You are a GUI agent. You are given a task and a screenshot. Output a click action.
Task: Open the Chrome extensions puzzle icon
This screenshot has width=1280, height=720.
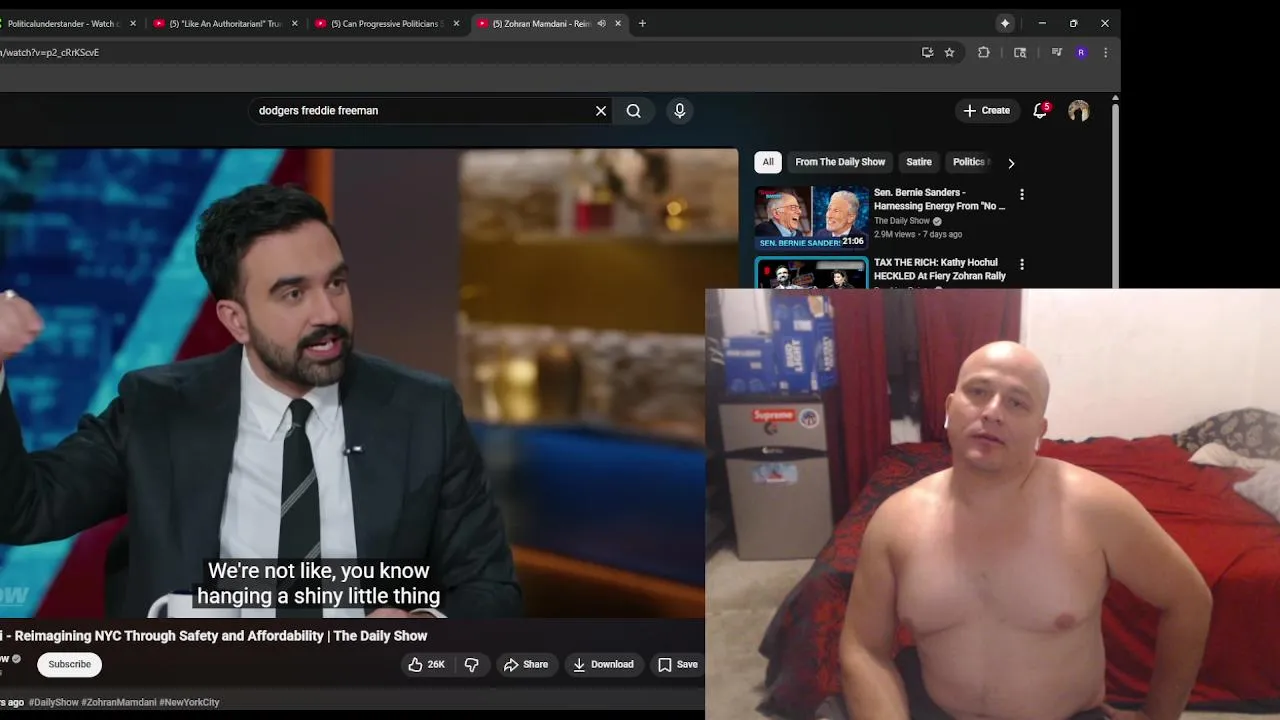pyautogui.click(x=984, y=53)
